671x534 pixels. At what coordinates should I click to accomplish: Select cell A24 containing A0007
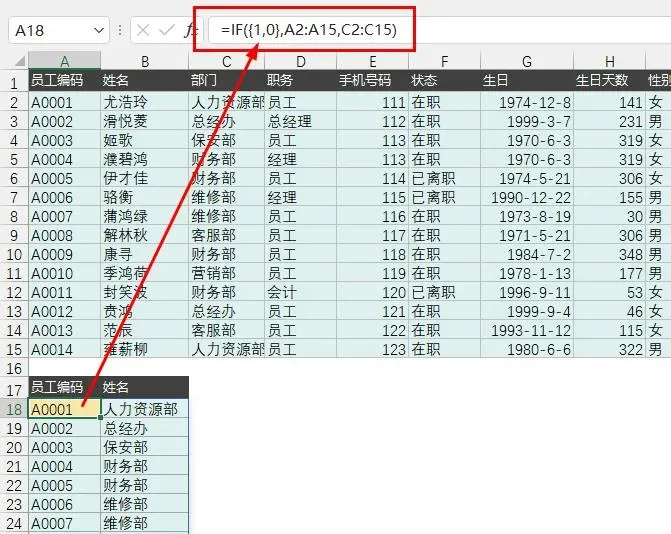point(65,523)
